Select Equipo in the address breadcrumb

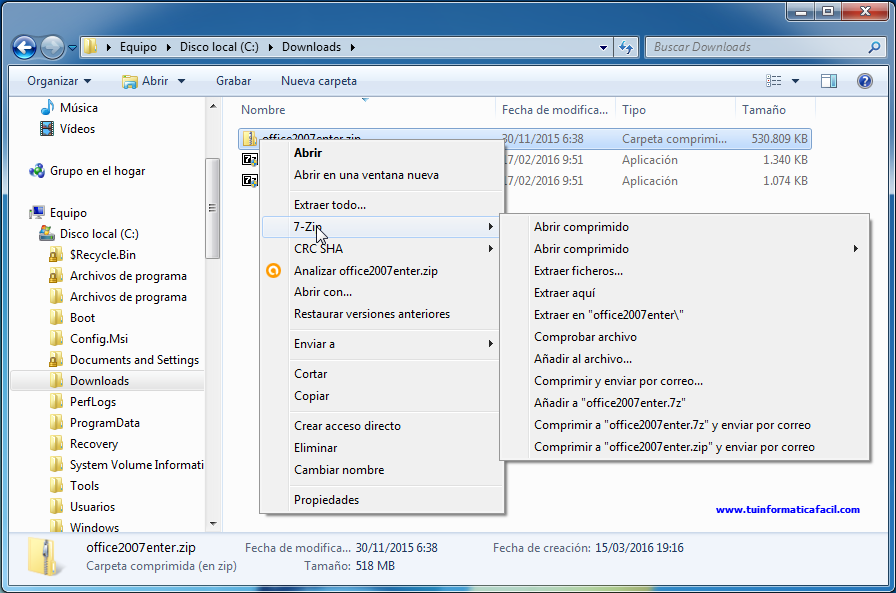tap(138, 47)
